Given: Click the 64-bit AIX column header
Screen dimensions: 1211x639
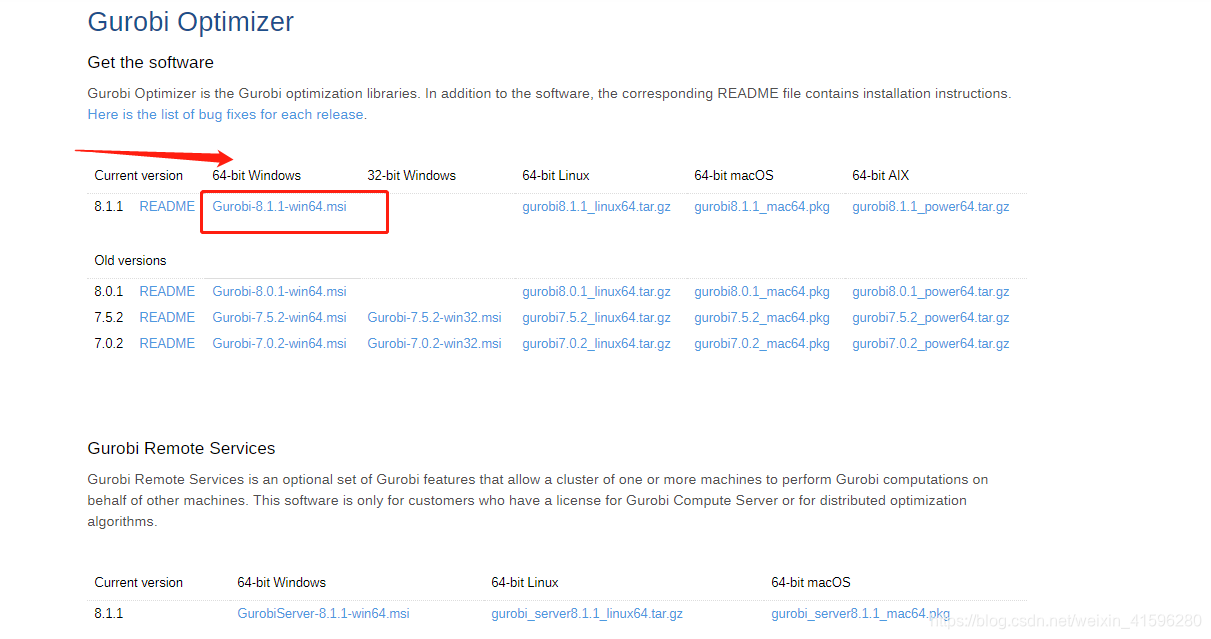Looking at the screenshot, I should (x=881, y=175).
